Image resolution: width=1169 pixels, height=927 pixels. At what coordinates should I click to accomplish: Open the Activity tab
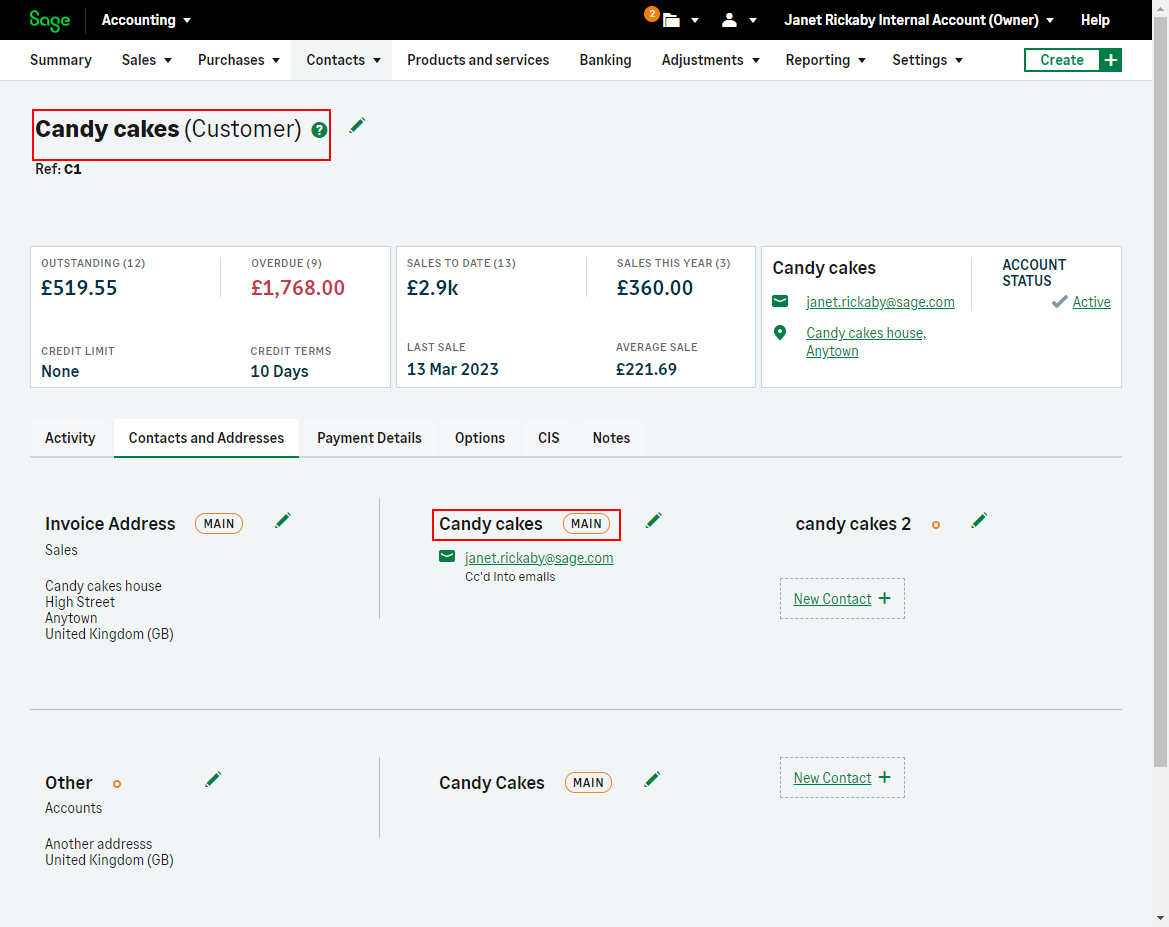(70, 438)
